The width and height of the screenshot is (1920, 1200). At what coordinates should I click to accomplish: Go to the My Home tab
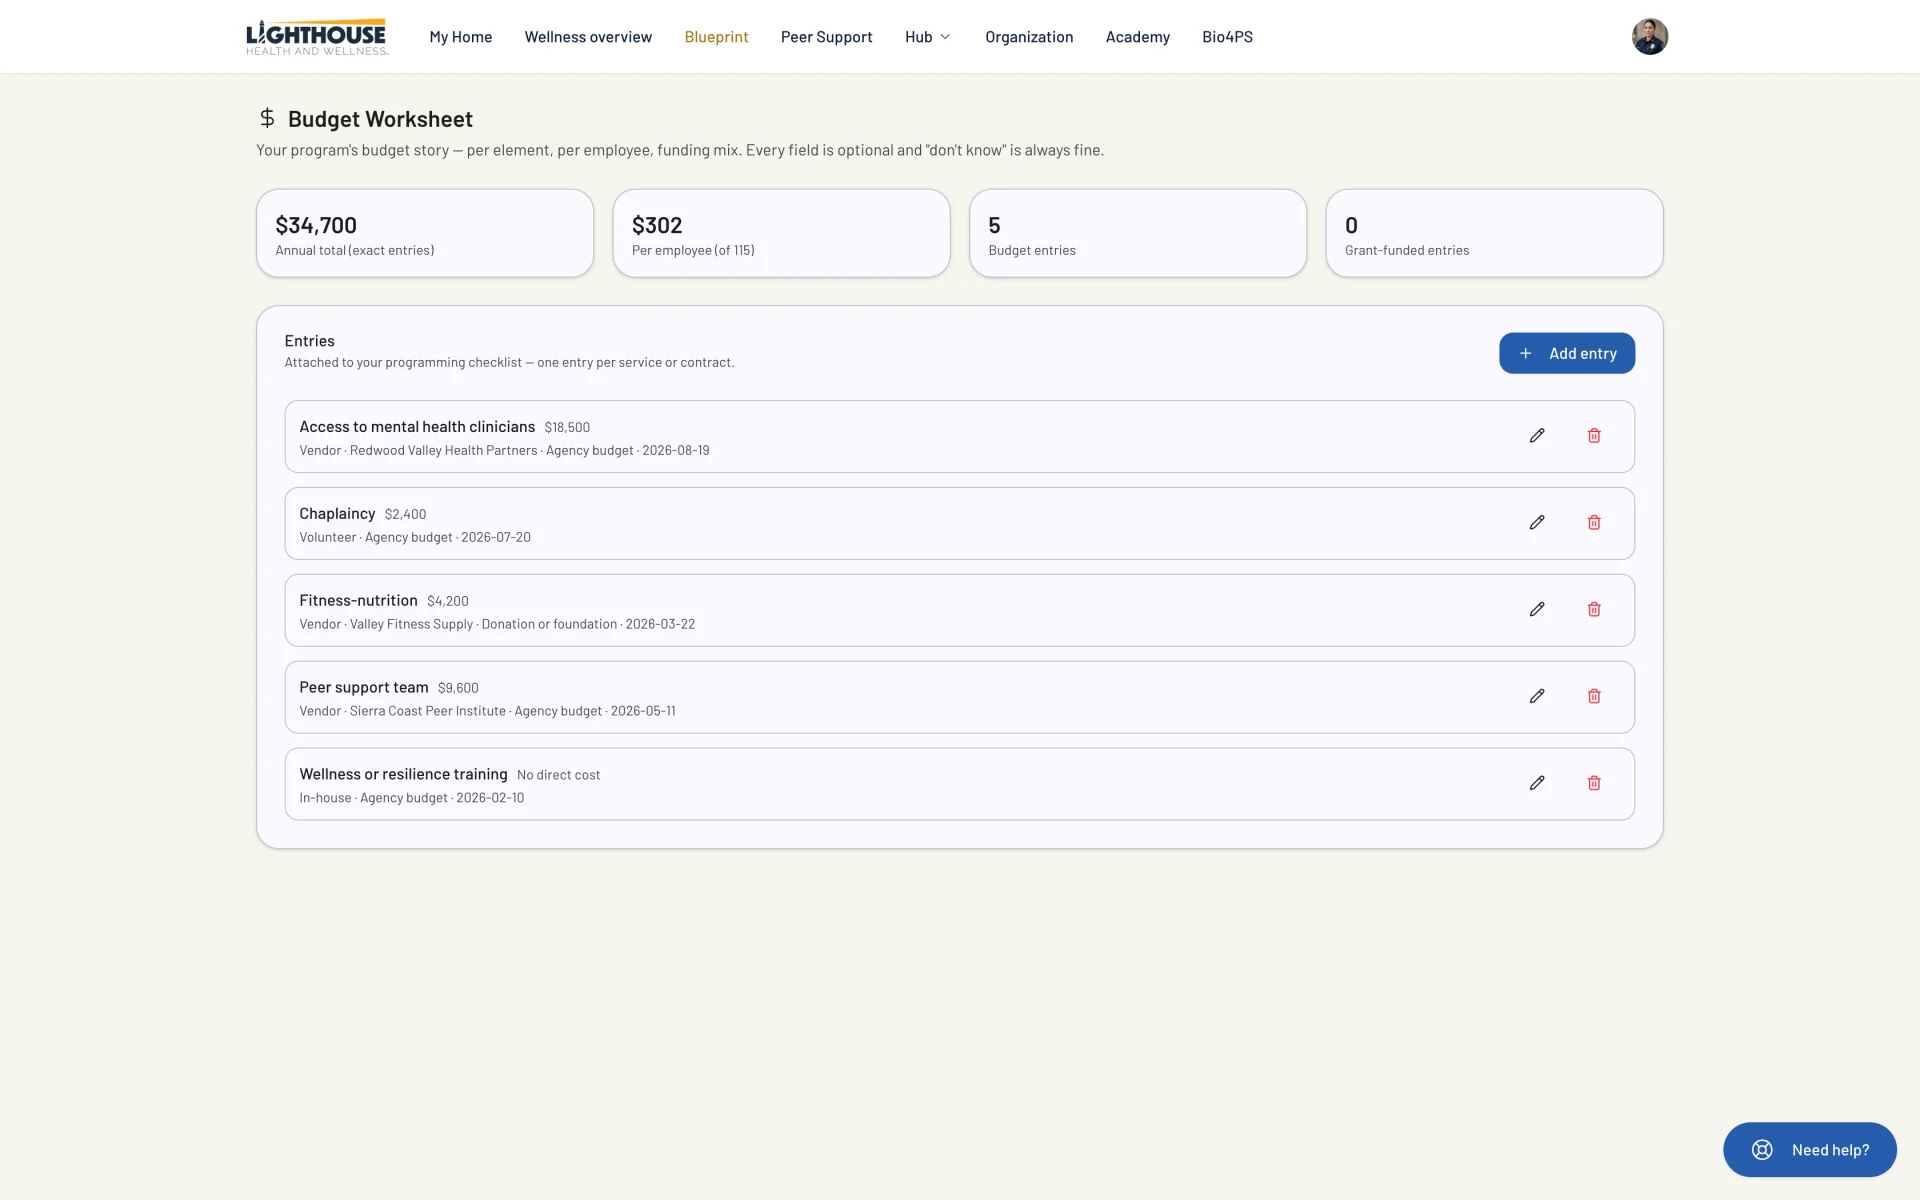click(460, 37)
